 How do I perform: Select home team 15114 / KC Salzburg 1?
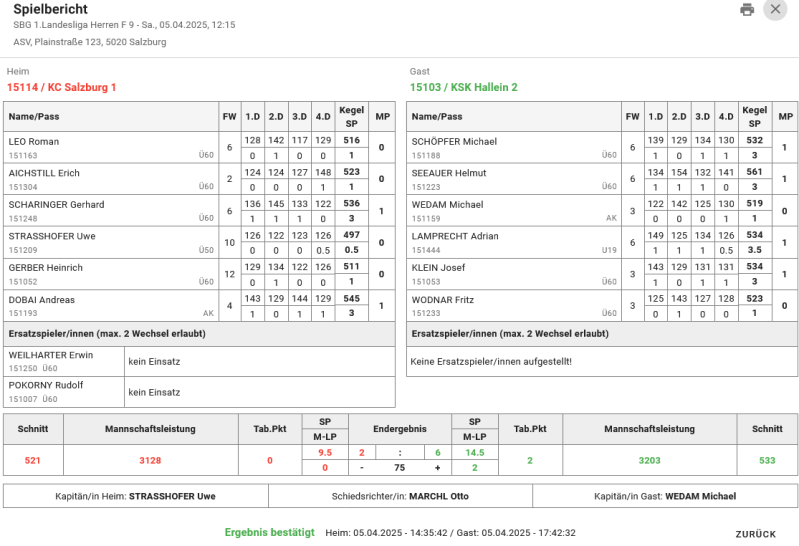click(x=61, y=87)
